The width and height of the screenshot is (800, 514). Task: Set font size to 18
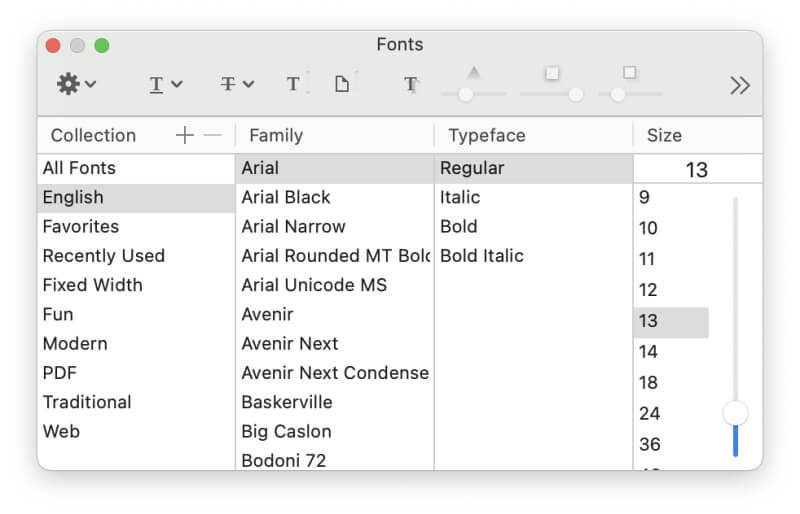pos(671,383)
